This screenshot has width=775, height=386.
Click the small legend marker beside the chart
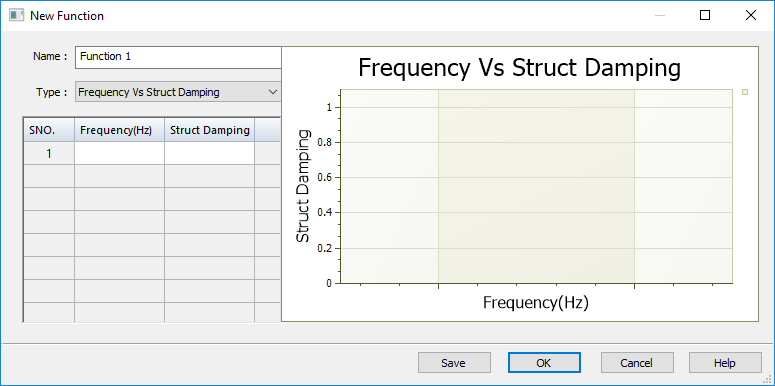pyautogui.click(x=745, y=92)
